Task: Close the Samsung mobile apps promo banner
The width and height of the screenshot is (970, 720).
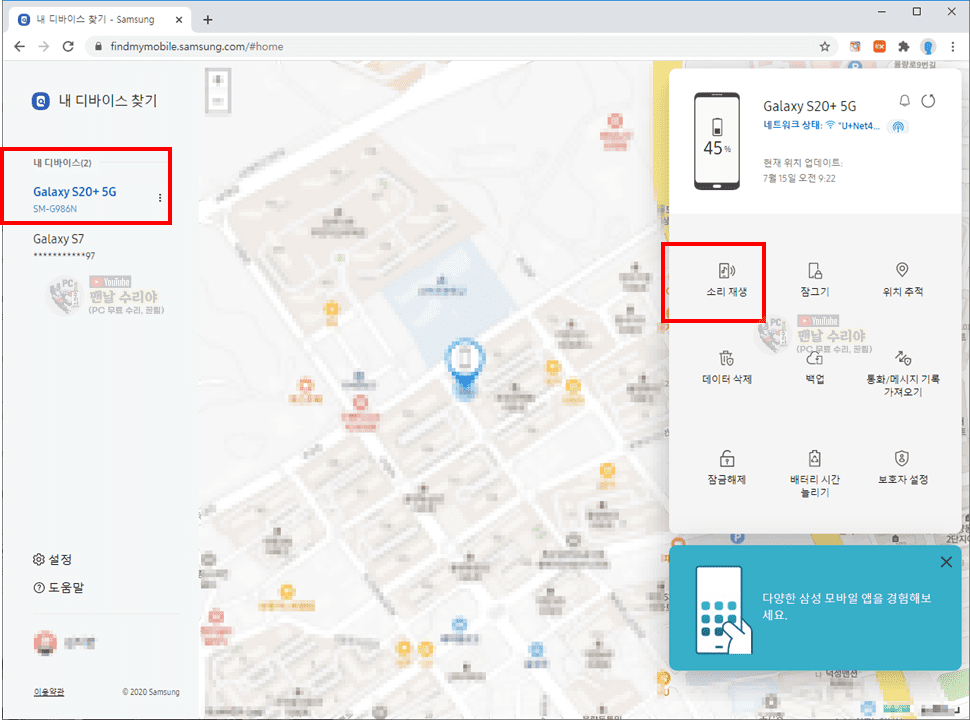Action: click(x=946, y=562)
